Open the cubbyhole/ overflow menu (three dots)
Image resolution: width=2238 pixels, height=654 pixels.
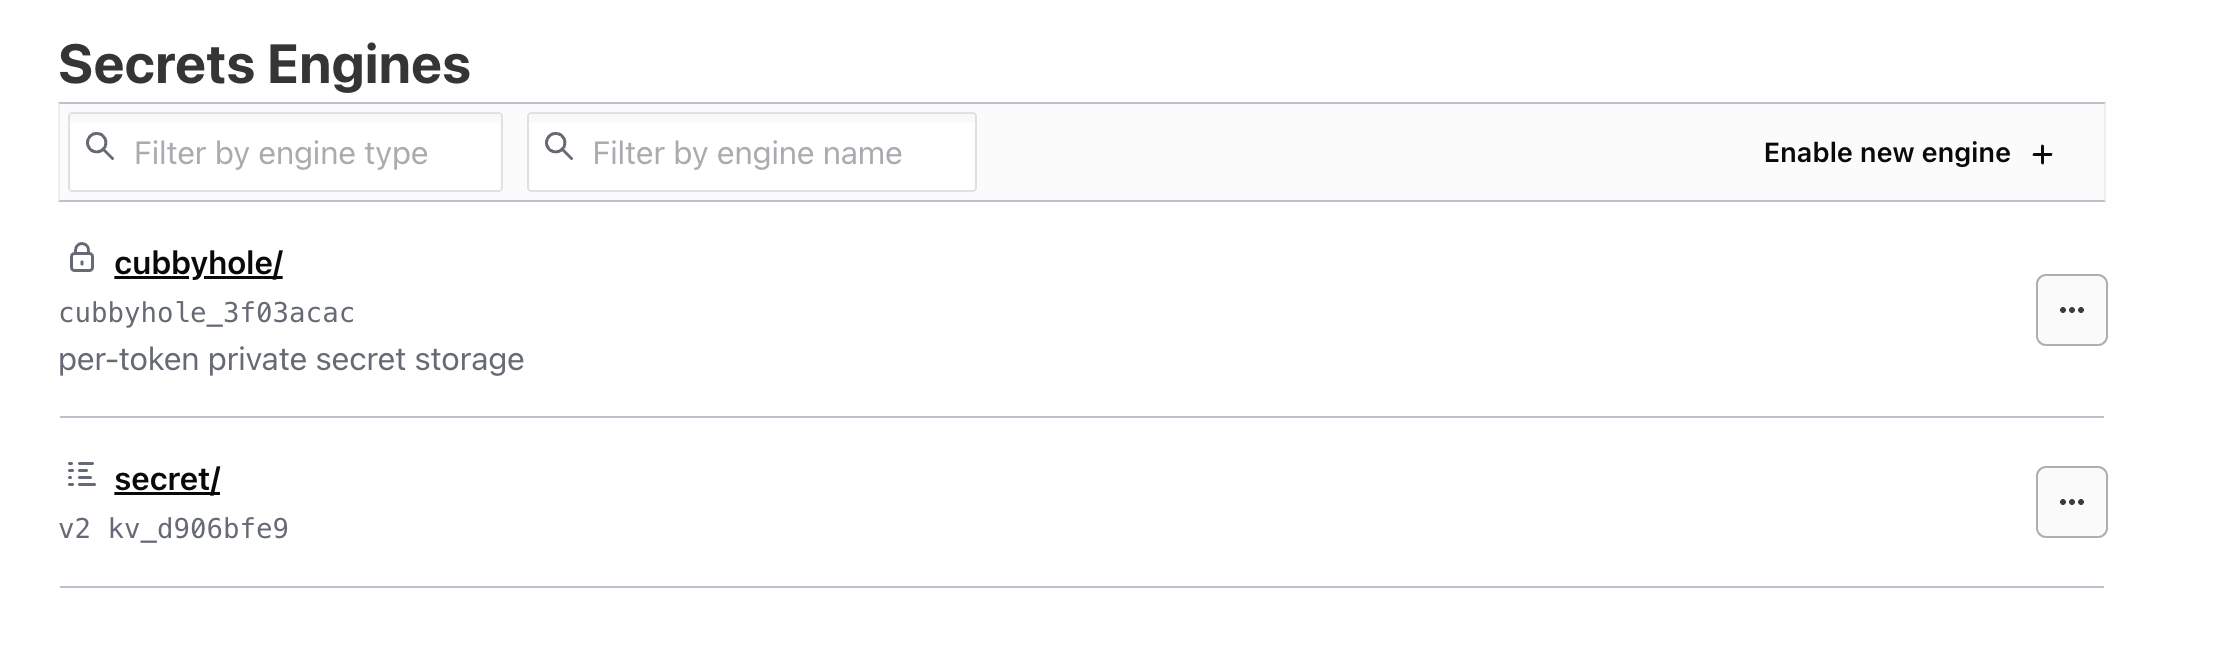pos(2071,310)
